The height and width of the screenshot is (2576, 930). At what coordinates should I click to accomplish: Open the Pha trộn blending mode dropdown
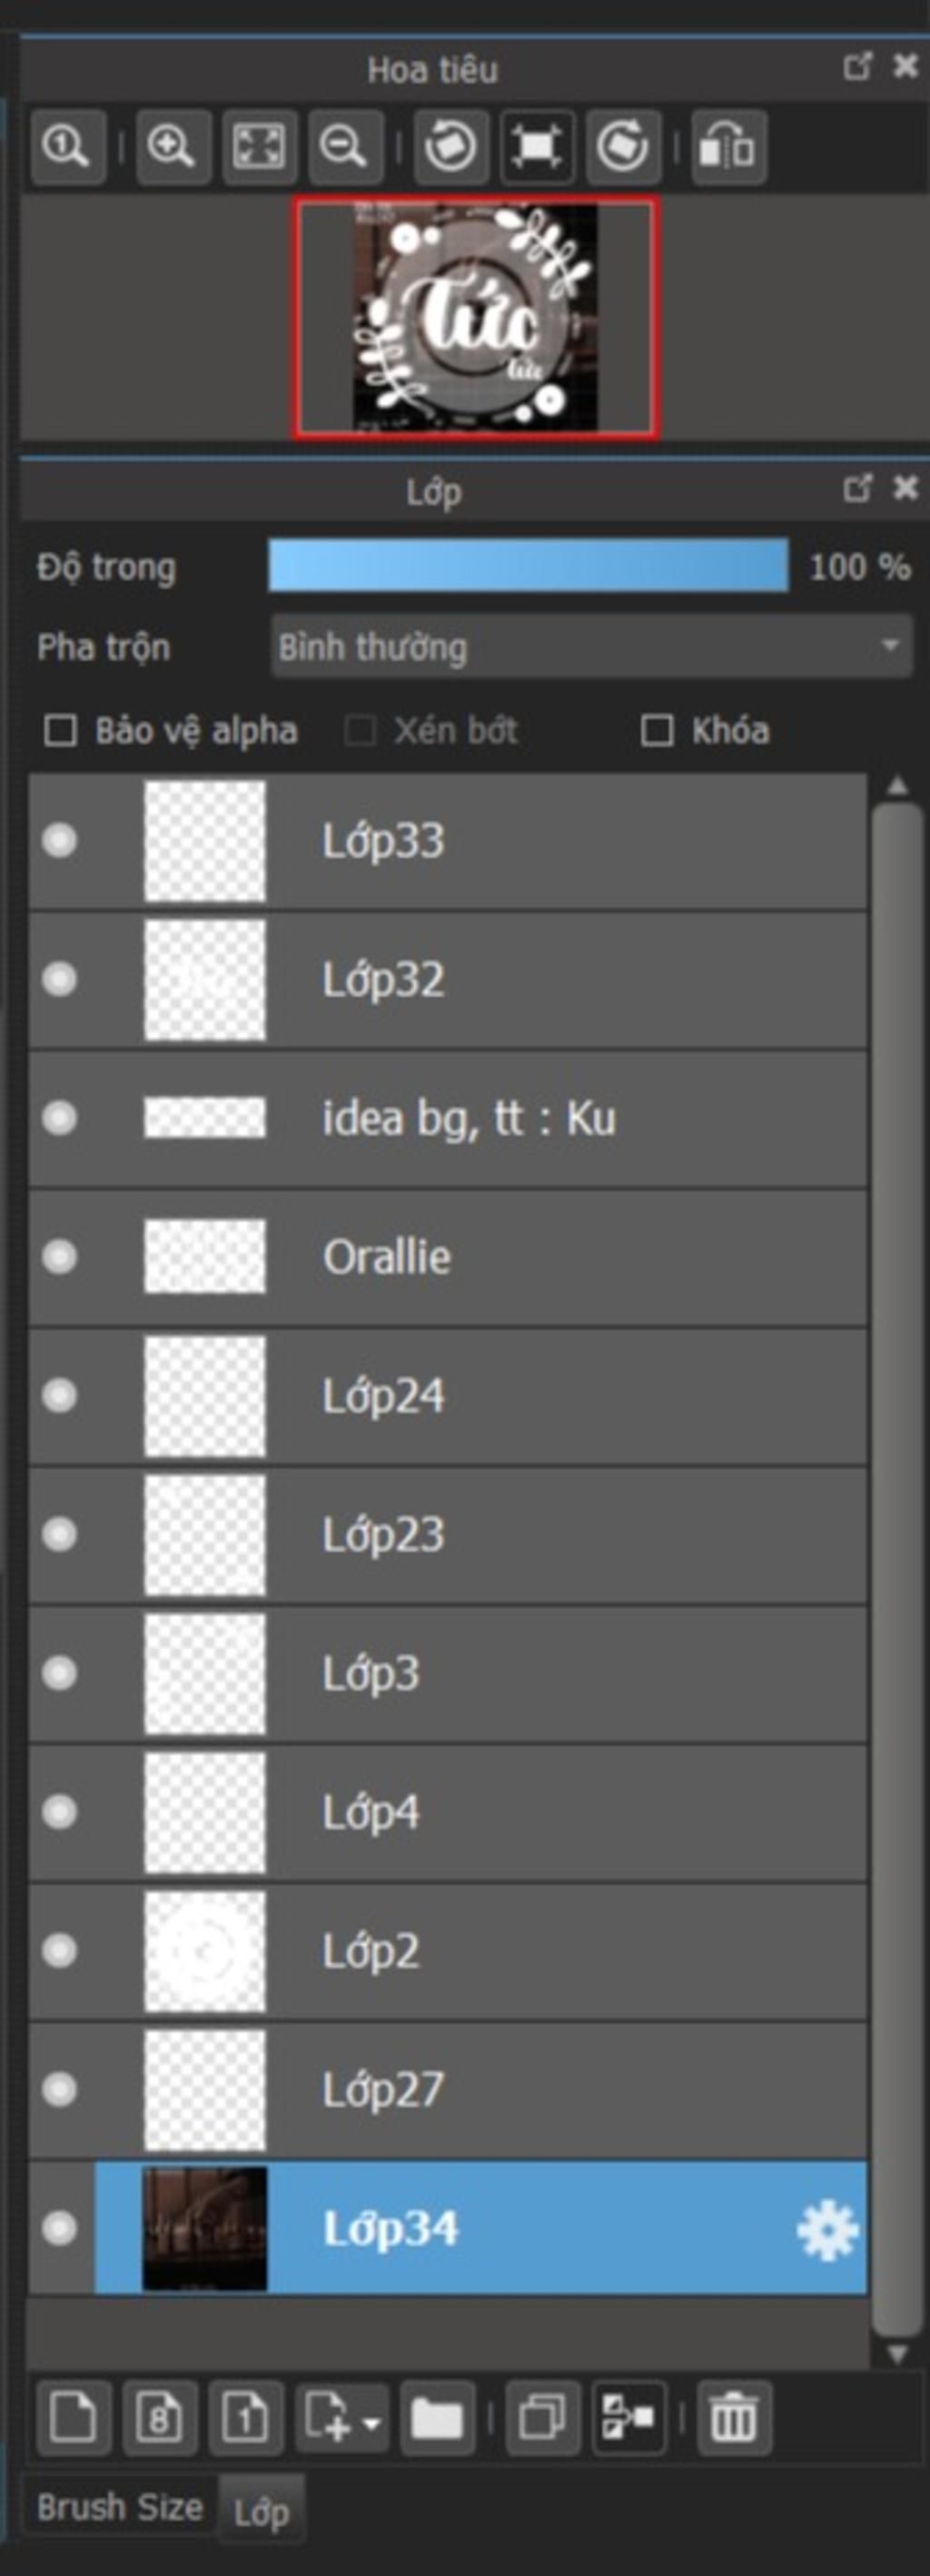[x=591, y=646]
